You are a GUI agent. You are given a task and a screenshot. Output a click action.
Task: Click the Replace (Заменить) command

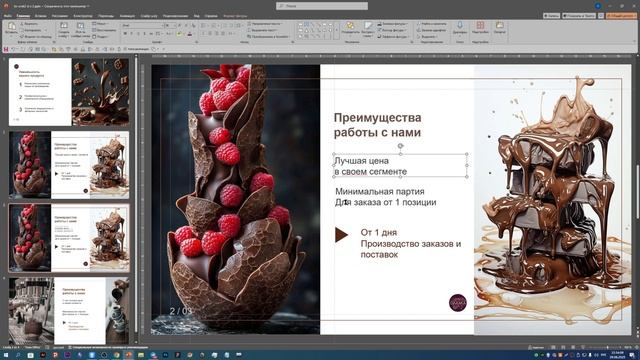tap(432, 30)
